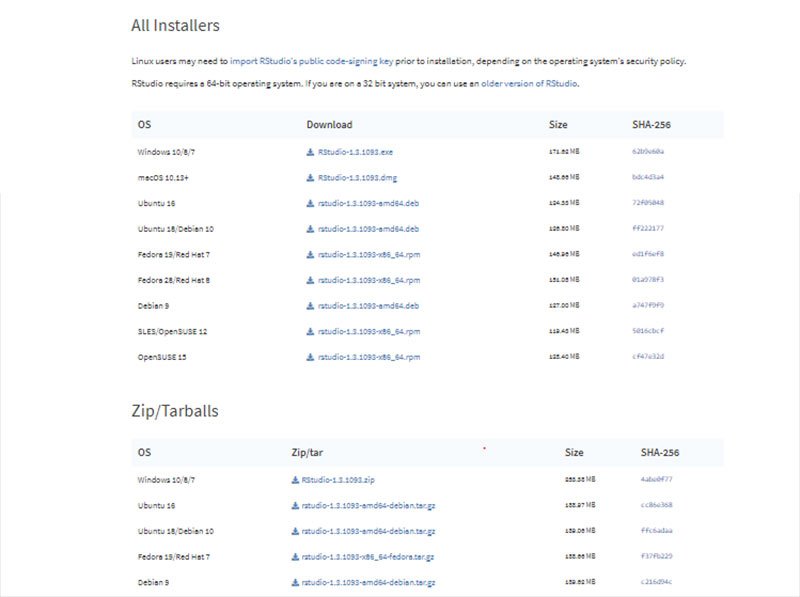800x597 pixels.
Task: Open x86_64.rpm link for SLES/OpenSUSE 12
Action: point(369,331)
